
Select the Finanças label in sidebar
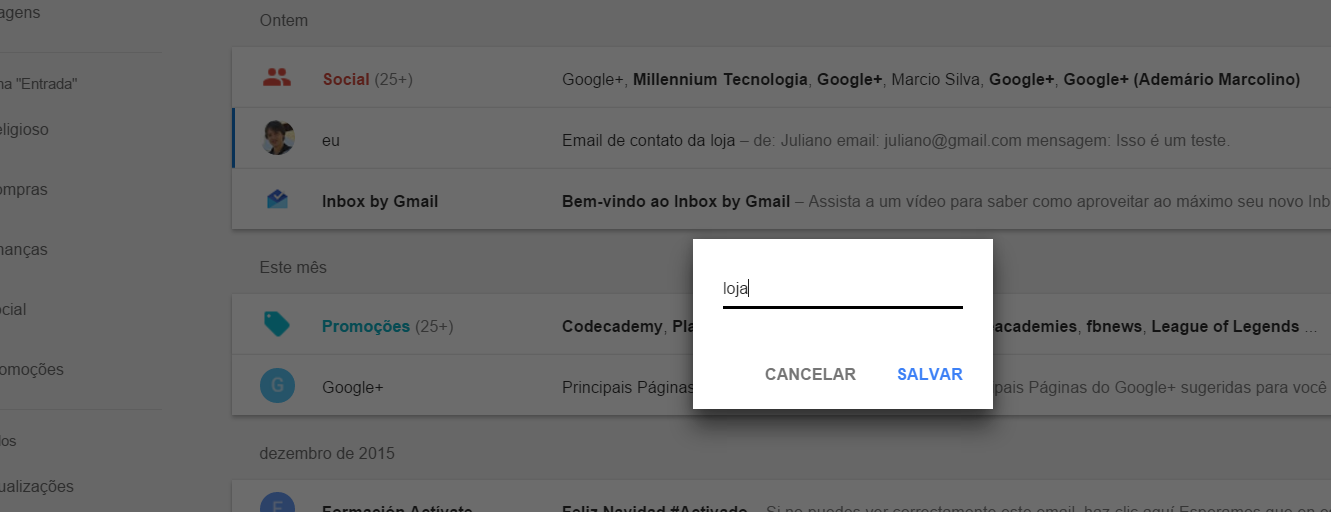(24, 250)
